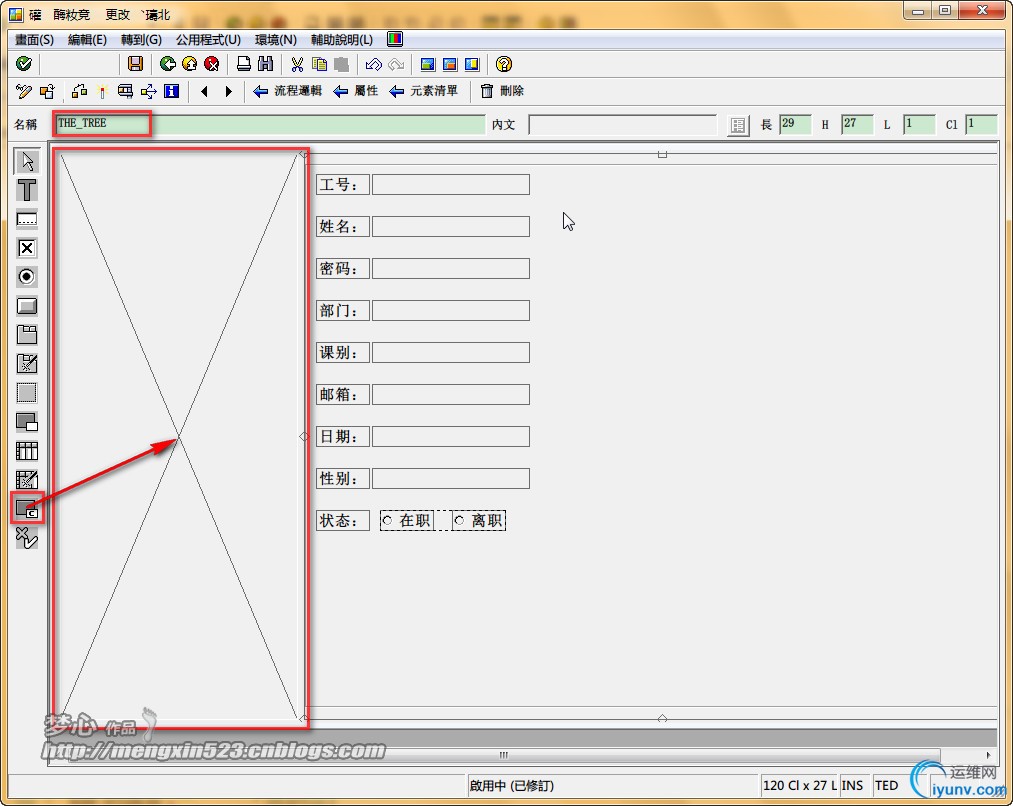The height and width of the screenshot is (806, 1013).
Task: Select the Box frame tool
Action: point(26,393)
